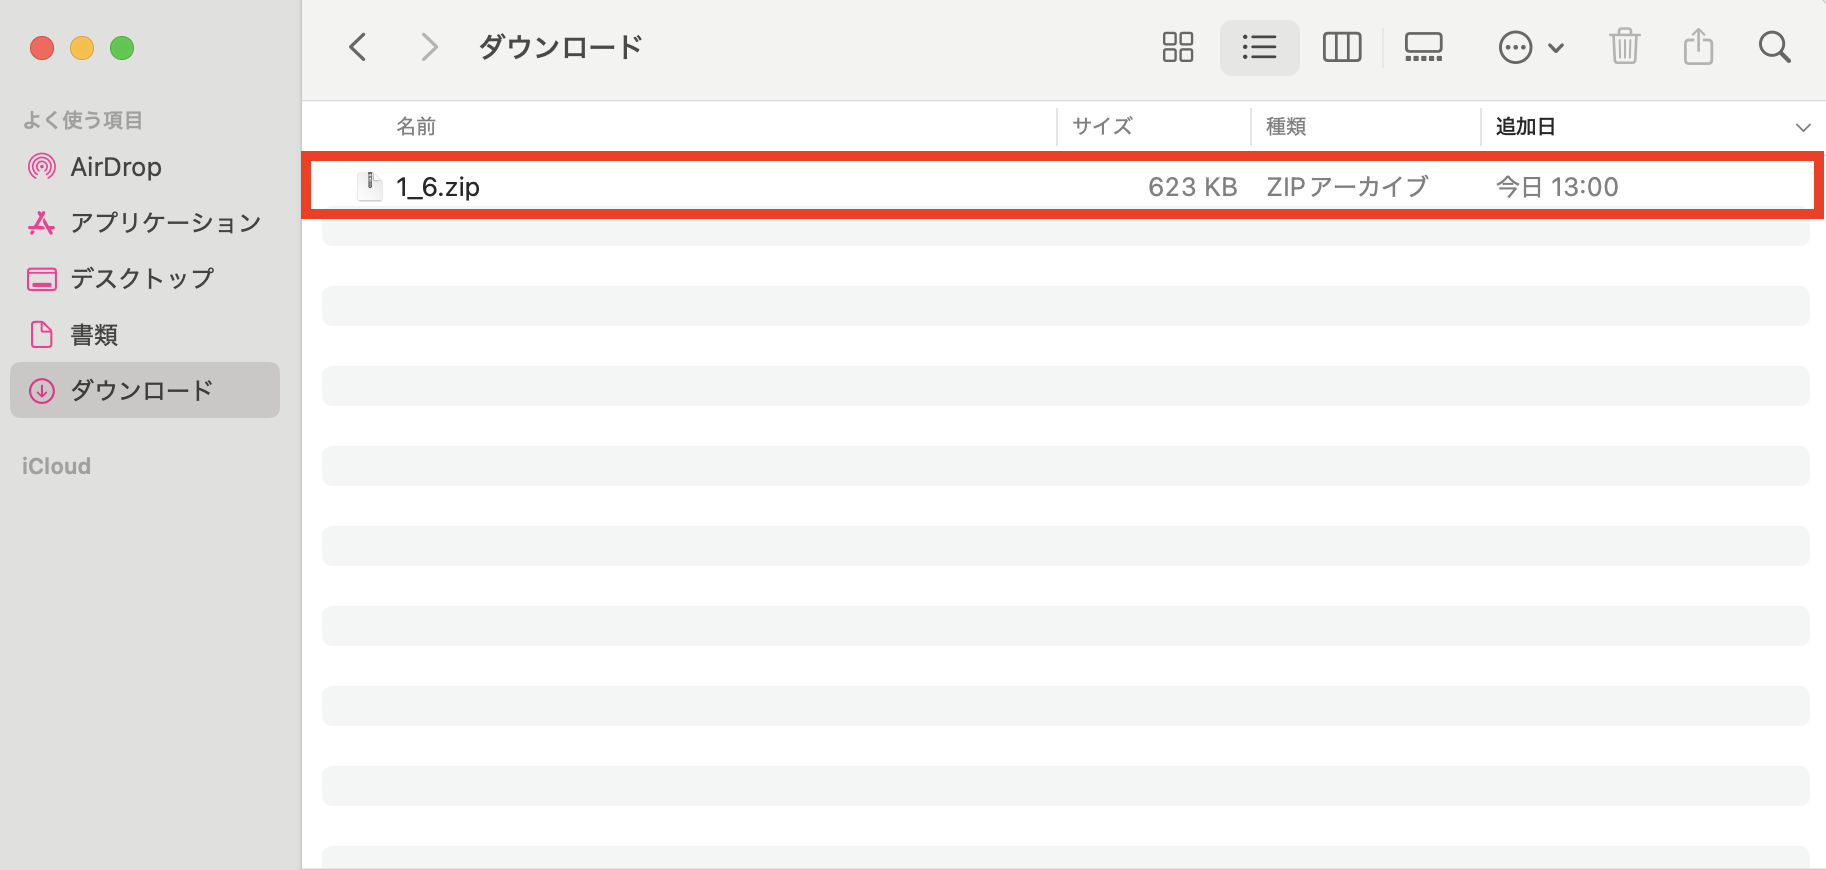Select the 1_6.zip file
Viewport: 1826px width, 870px height.
click(x=438, y=187)
